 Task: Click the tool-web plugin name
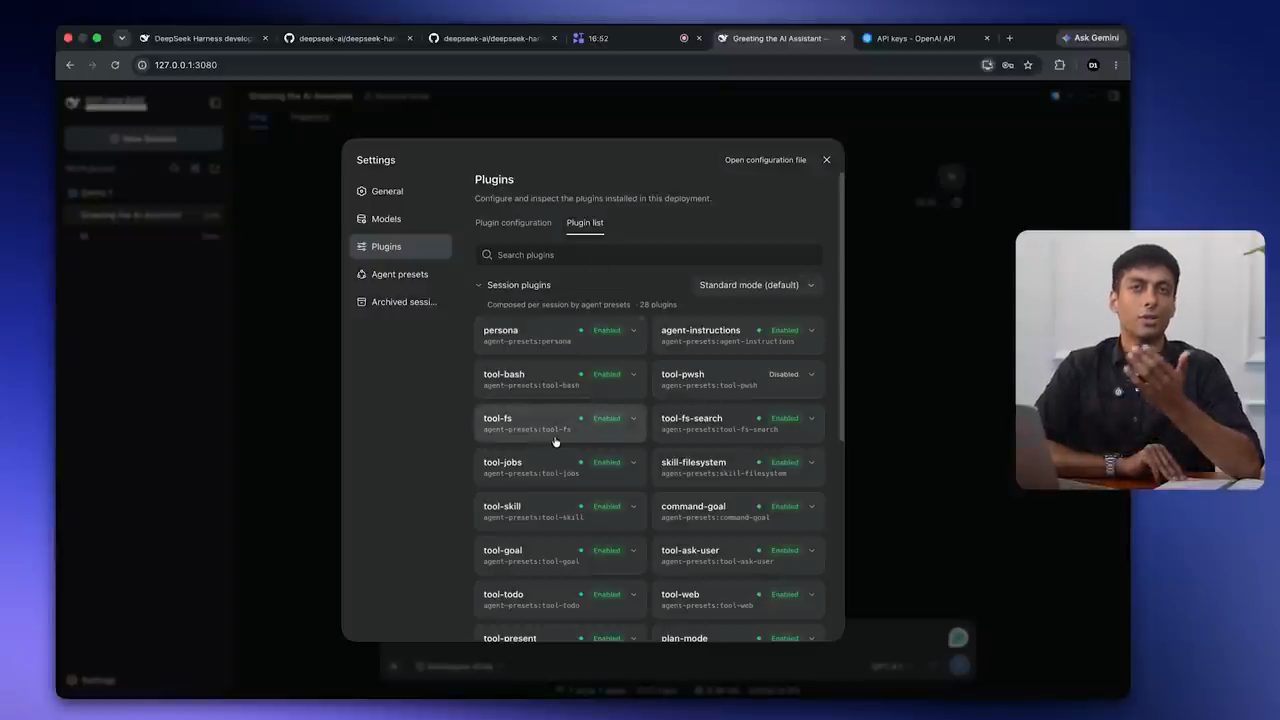pos(680,594)
